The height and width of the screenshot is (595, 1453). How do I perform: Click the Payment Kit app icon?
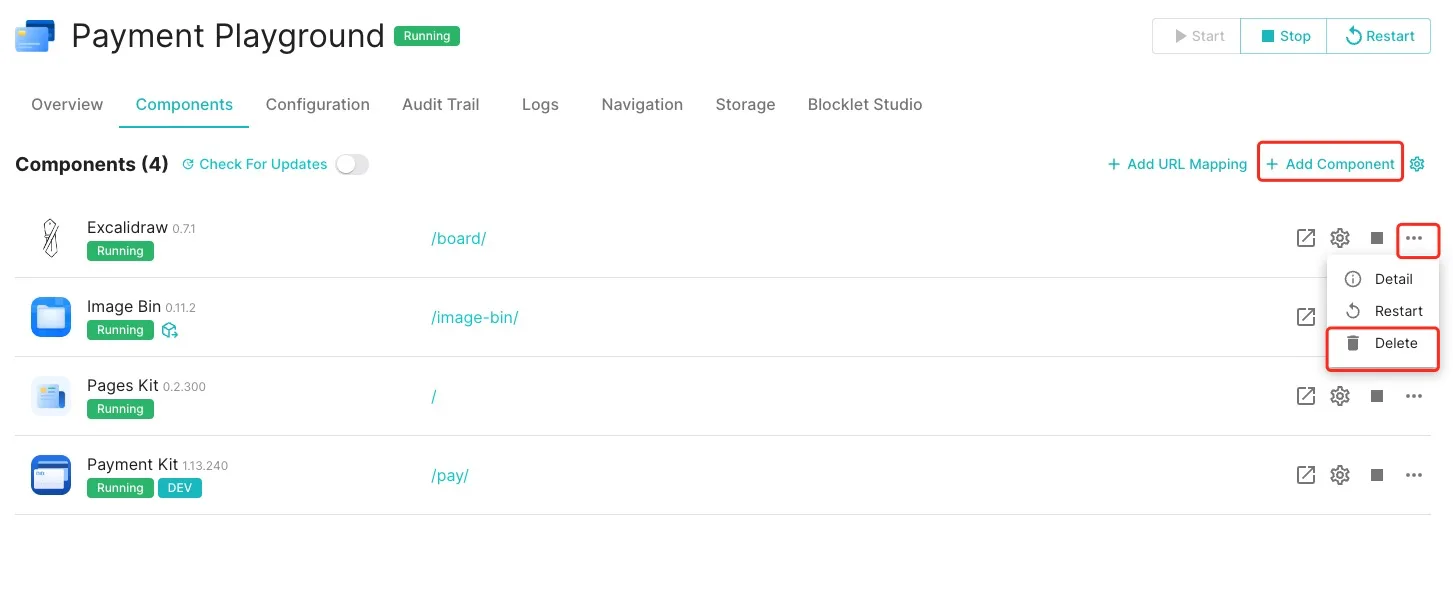[x=51, y=475]
